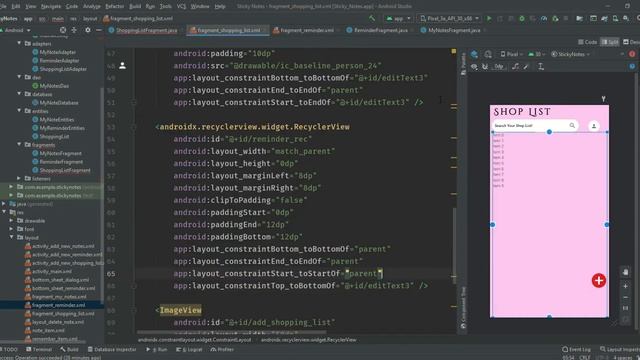This screenshot has width=640, height=360.
Task: Open Pixel 3a API 30 device dropdown
Action: click(x=449, y=18)
